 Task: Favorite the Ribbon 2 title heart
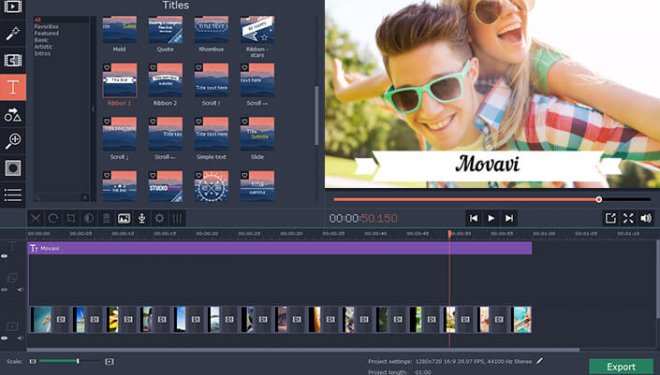point(153,67)
